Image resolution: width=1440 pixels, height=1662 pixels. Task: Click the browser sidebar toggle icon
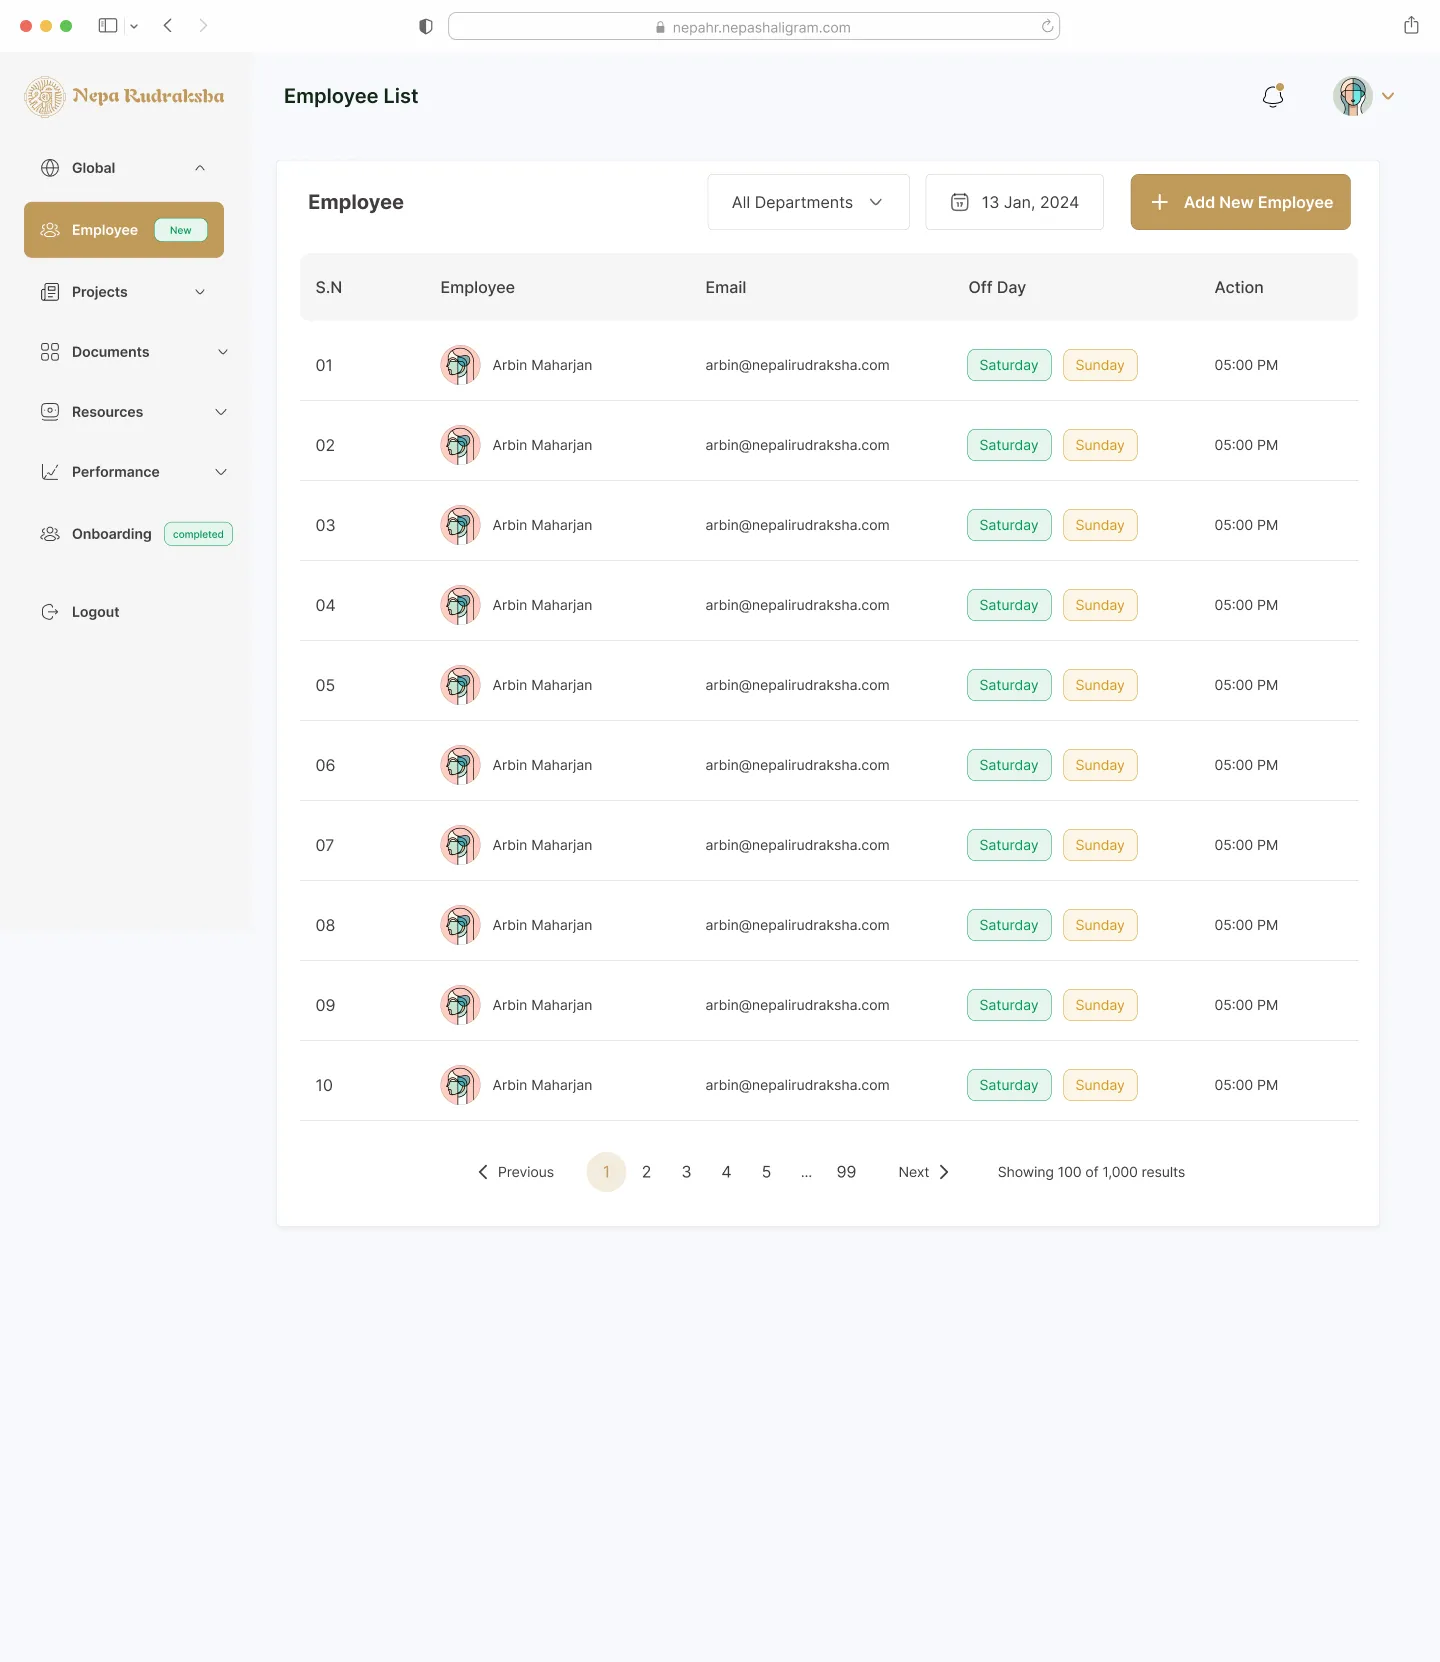(108, 26)
